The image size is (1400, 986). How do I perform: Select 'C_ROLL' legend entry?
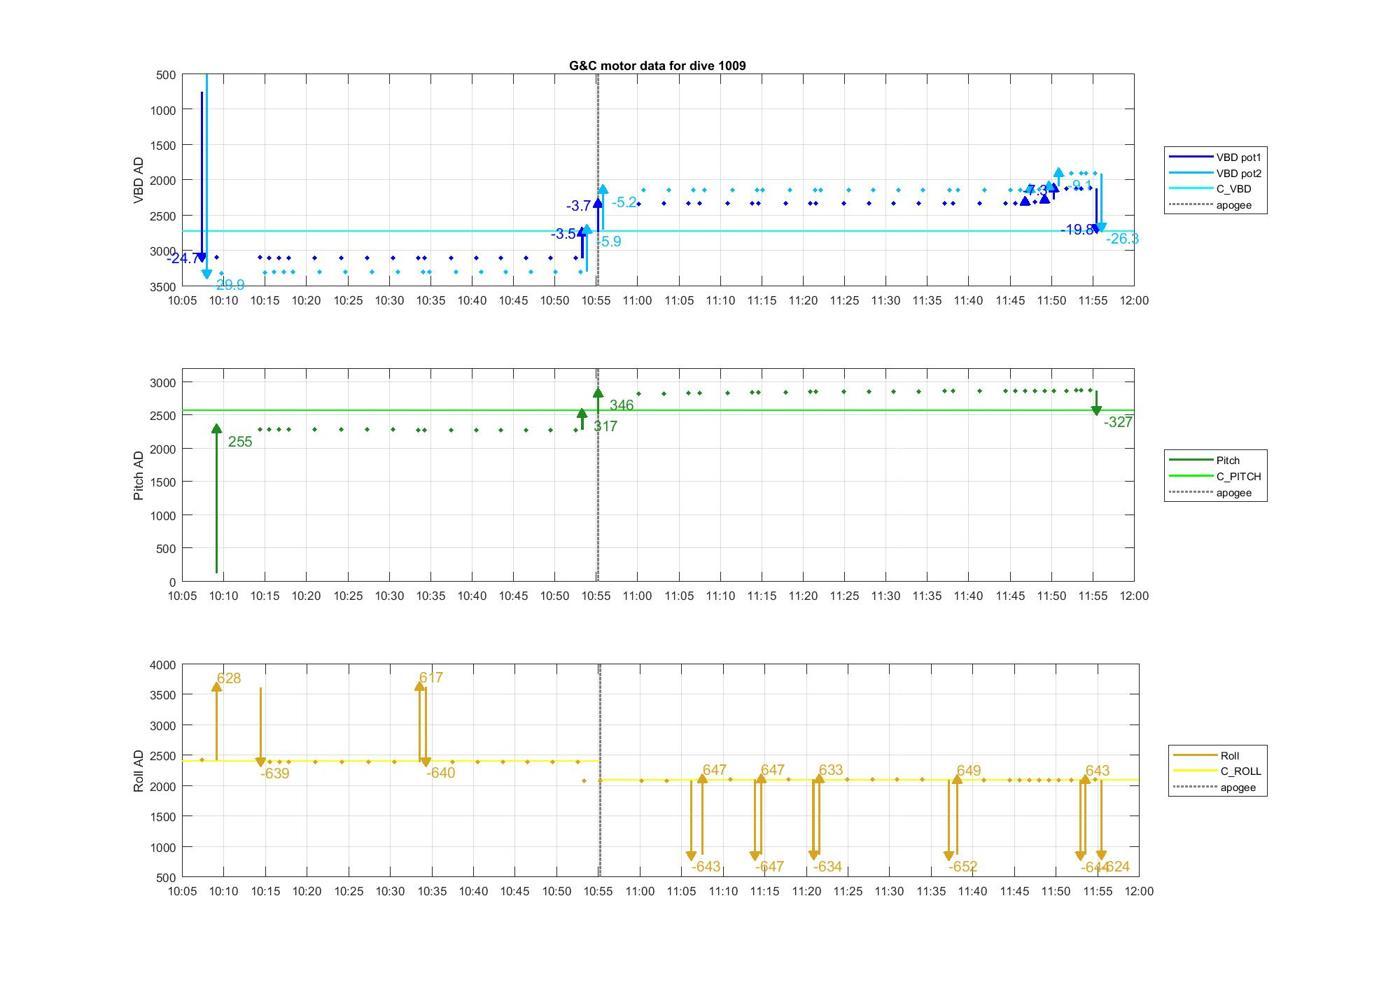pyautogui.click(x=1217, y=772)
